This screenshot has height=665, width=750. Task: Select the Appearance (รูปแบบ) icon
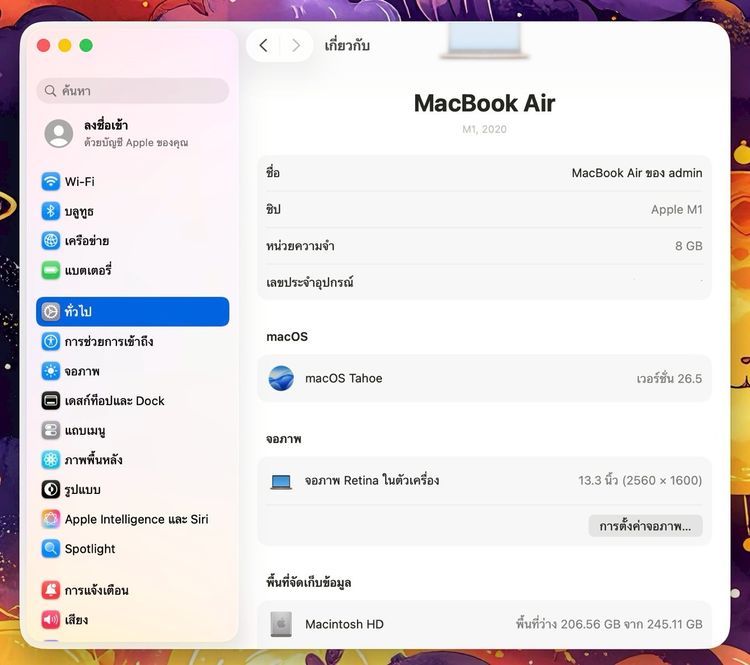[50, 489]
